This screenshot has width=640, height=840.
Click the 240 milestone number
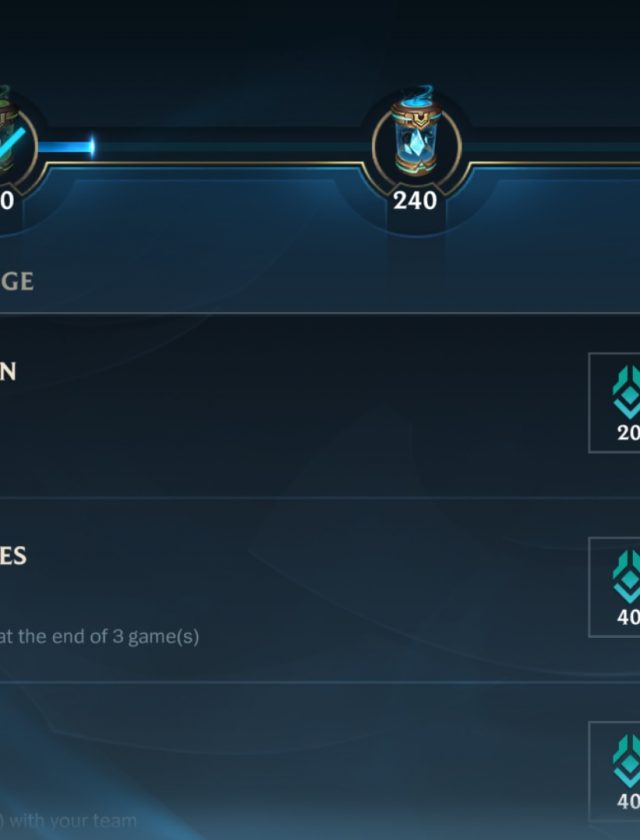coord(415,201)
